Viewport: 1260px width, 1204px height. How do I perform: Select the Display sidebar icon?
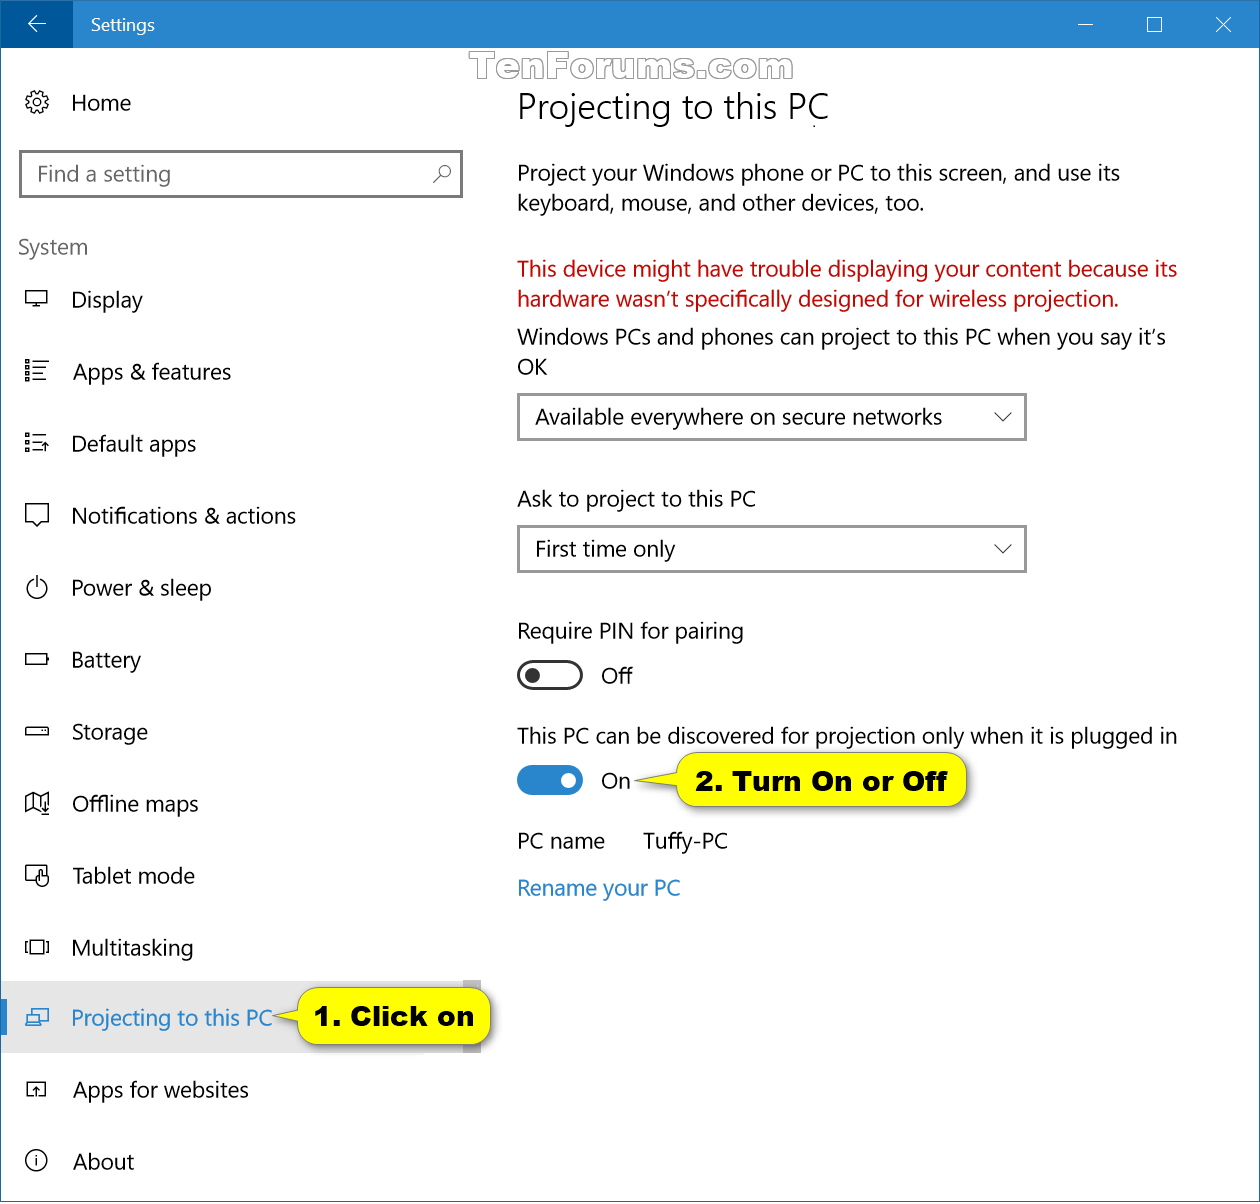[x=37, y=299]
